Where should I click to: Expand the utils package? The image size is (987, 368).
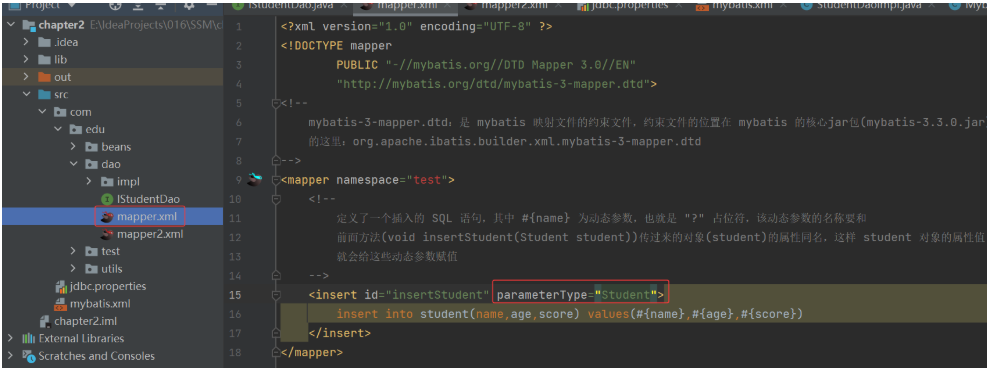point(74,269)
